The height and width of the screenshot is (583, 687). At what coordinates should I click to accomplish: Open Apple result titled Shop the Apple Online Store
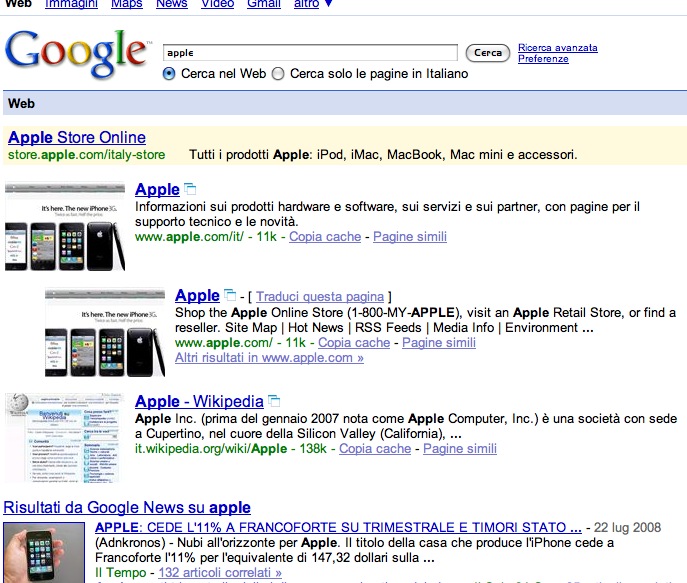click(197, 295)
